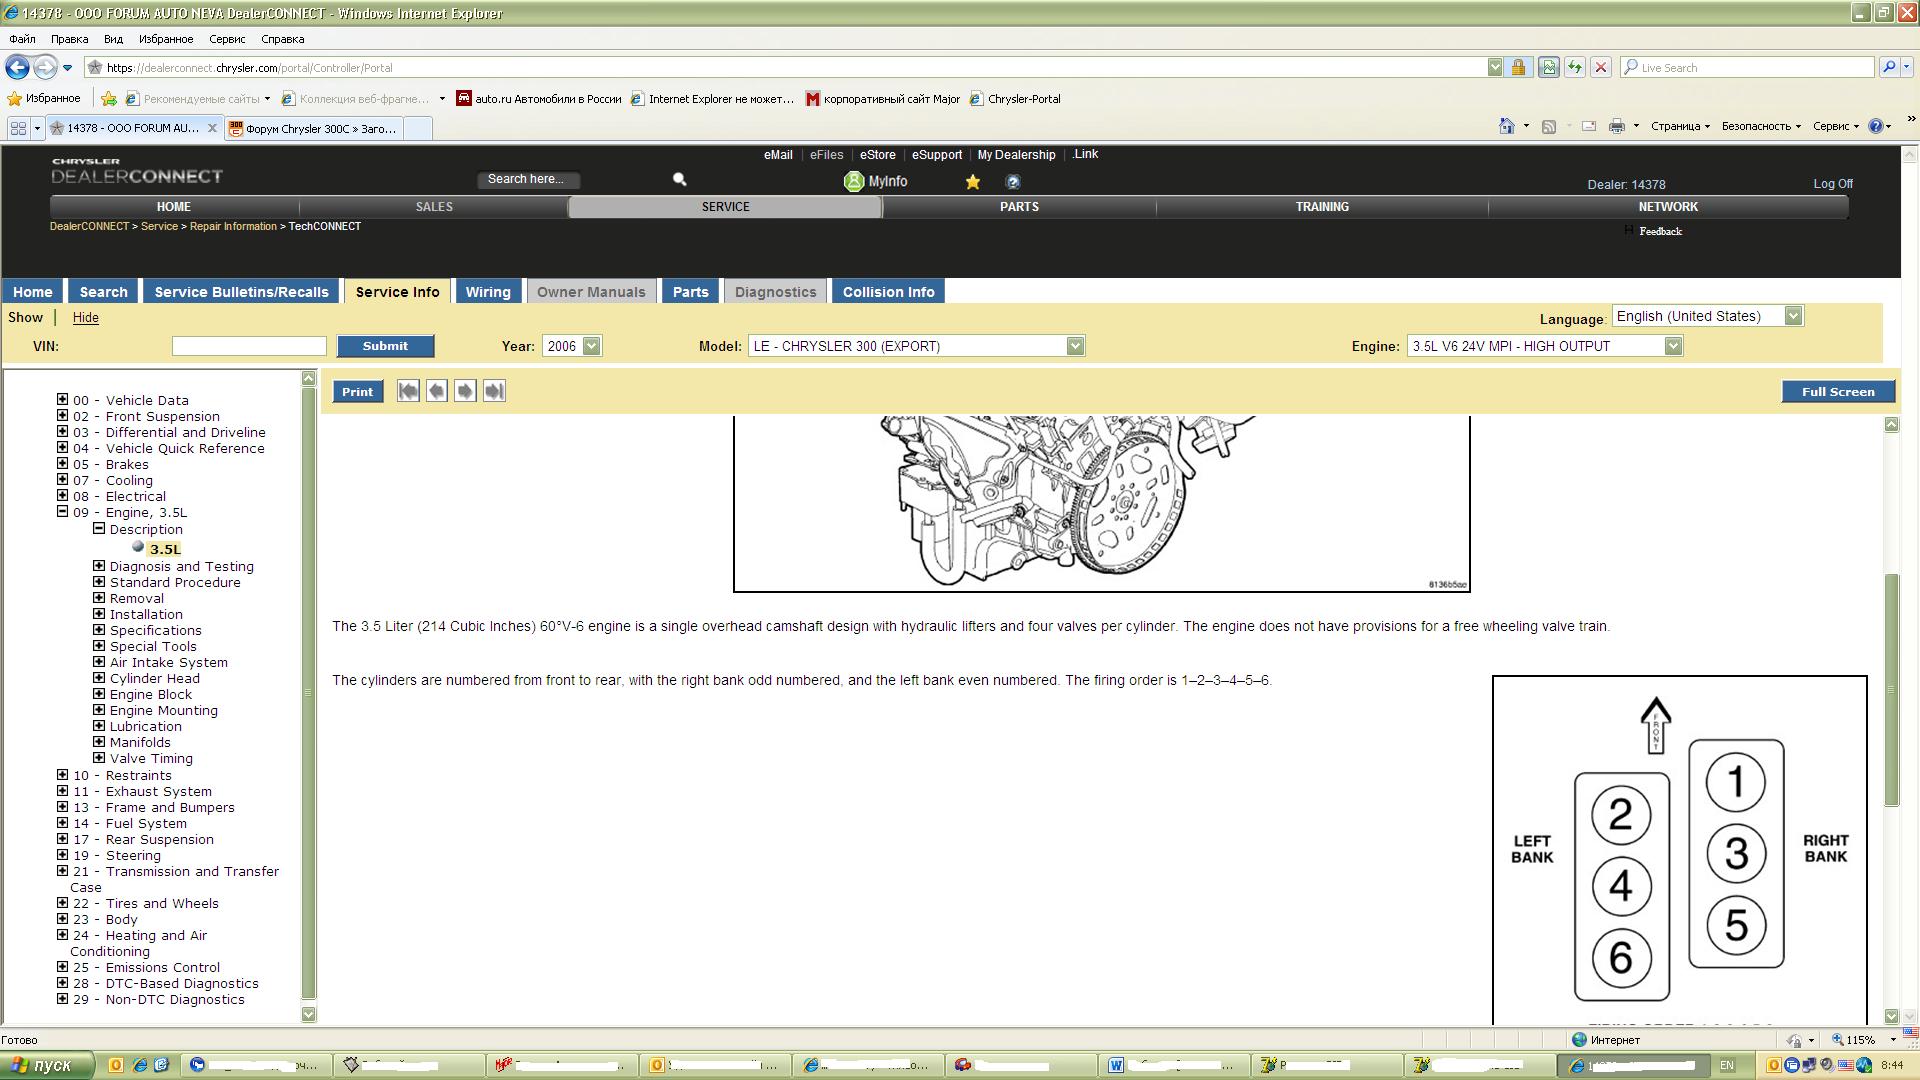Click the Print button

coord(357,392)
